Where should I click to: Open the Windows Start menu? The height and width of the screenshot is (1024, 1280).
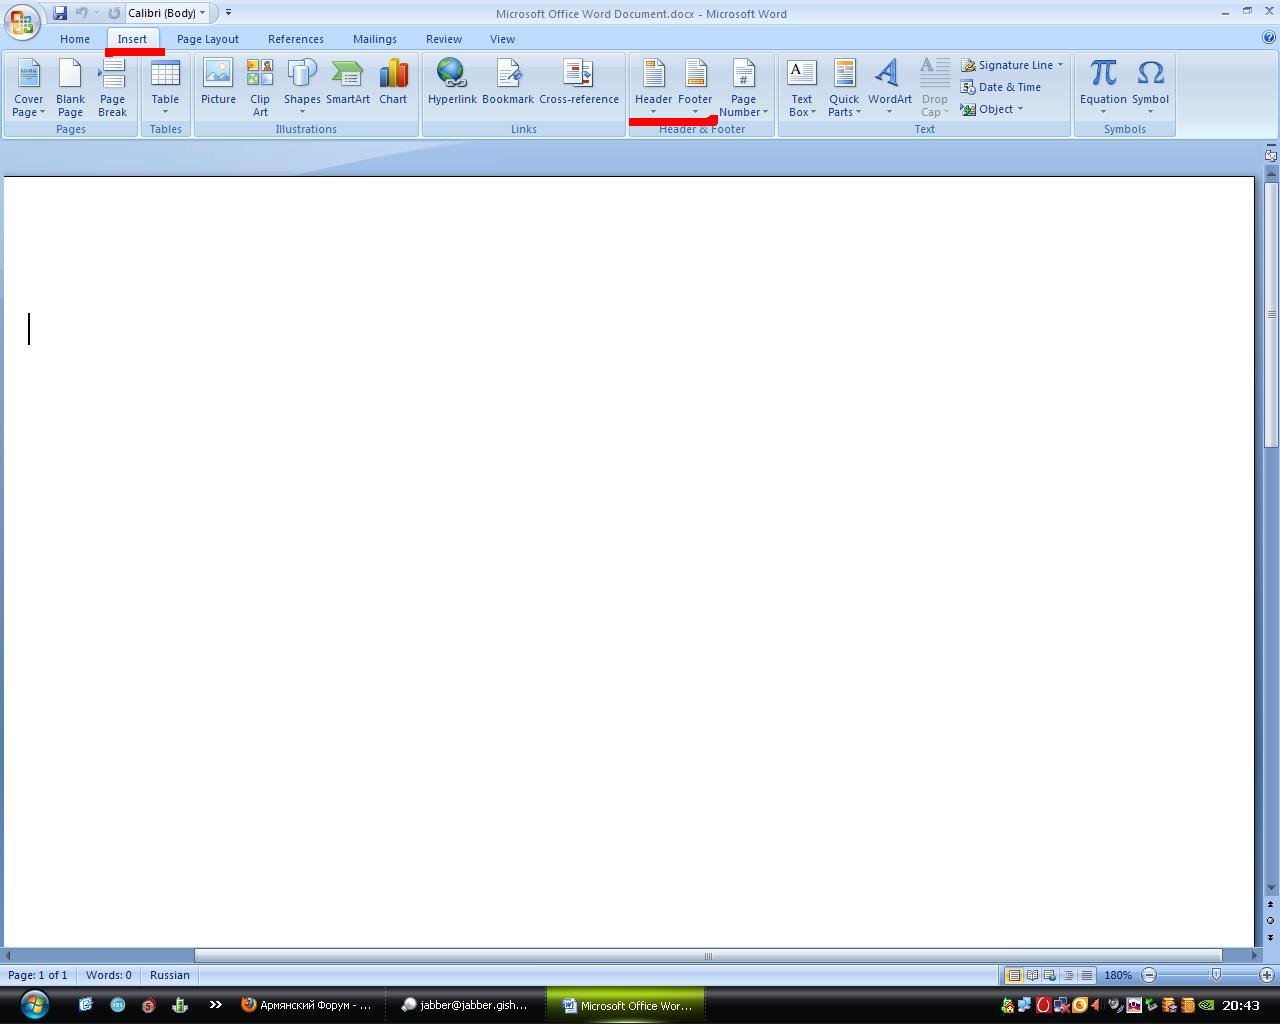(34, 1004)
